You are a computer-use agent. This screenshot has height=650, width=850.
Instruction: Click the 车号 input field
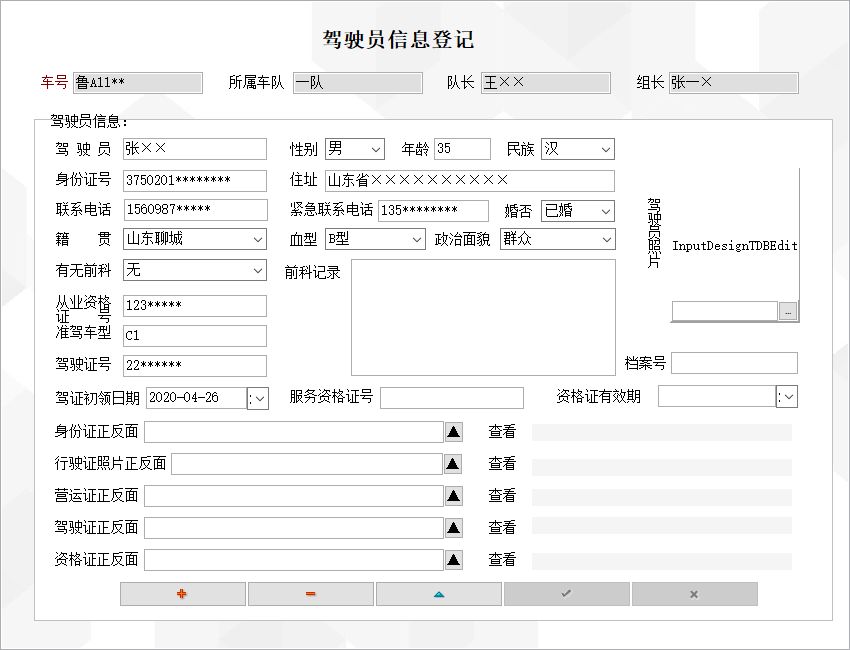[x=138, y=83]
